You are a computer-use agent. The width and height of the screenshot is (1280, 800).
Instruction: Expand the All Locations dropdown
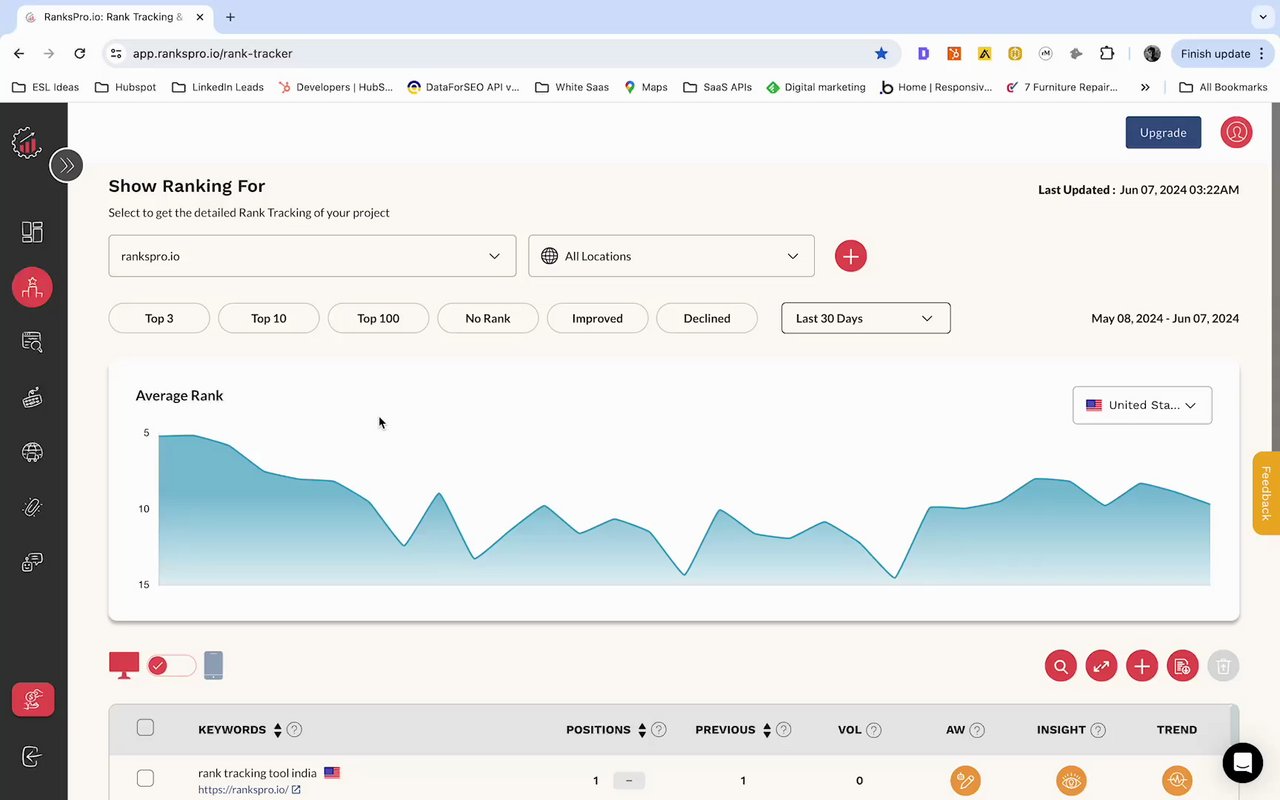coord(671,256)
